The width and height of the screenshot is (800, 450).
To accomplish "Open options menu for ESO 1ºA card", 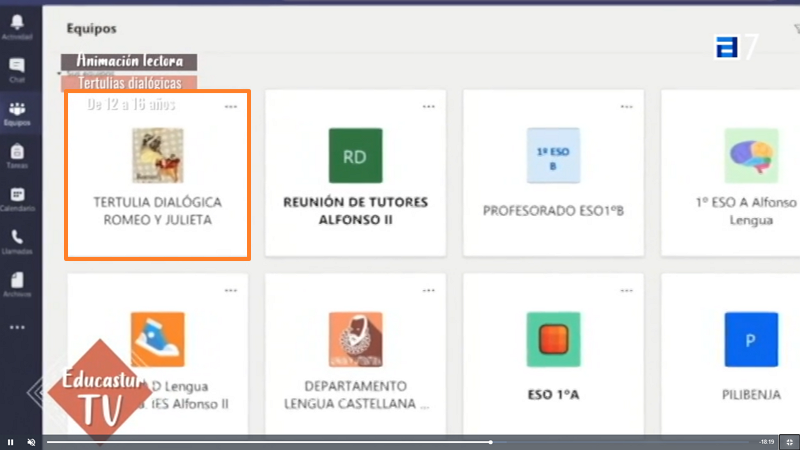I will tap(627, 290).
